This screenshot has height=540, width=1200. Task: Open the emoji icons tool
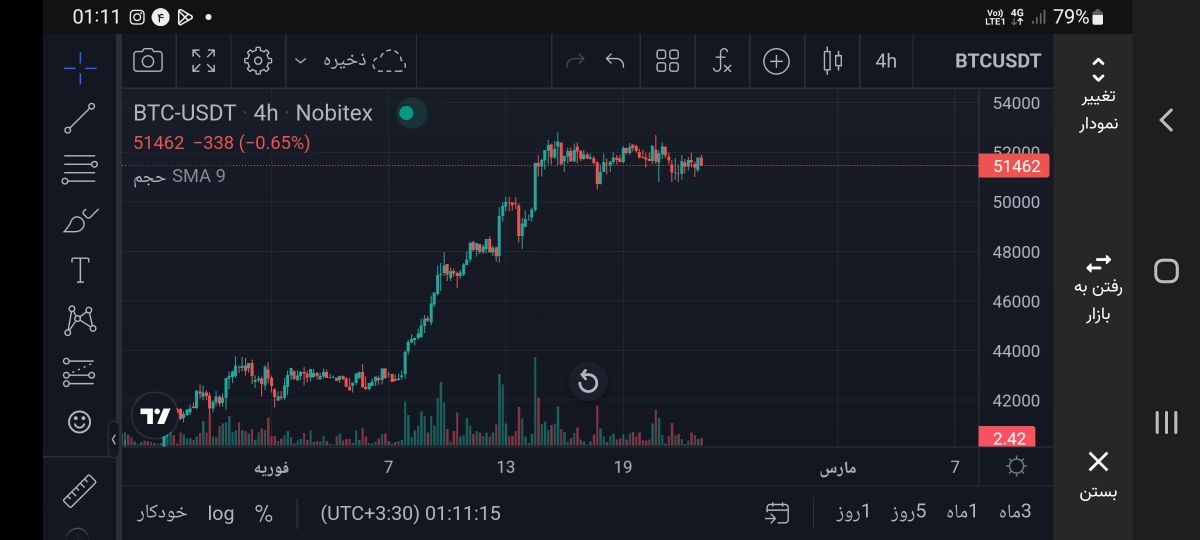(x=80, y=422)
